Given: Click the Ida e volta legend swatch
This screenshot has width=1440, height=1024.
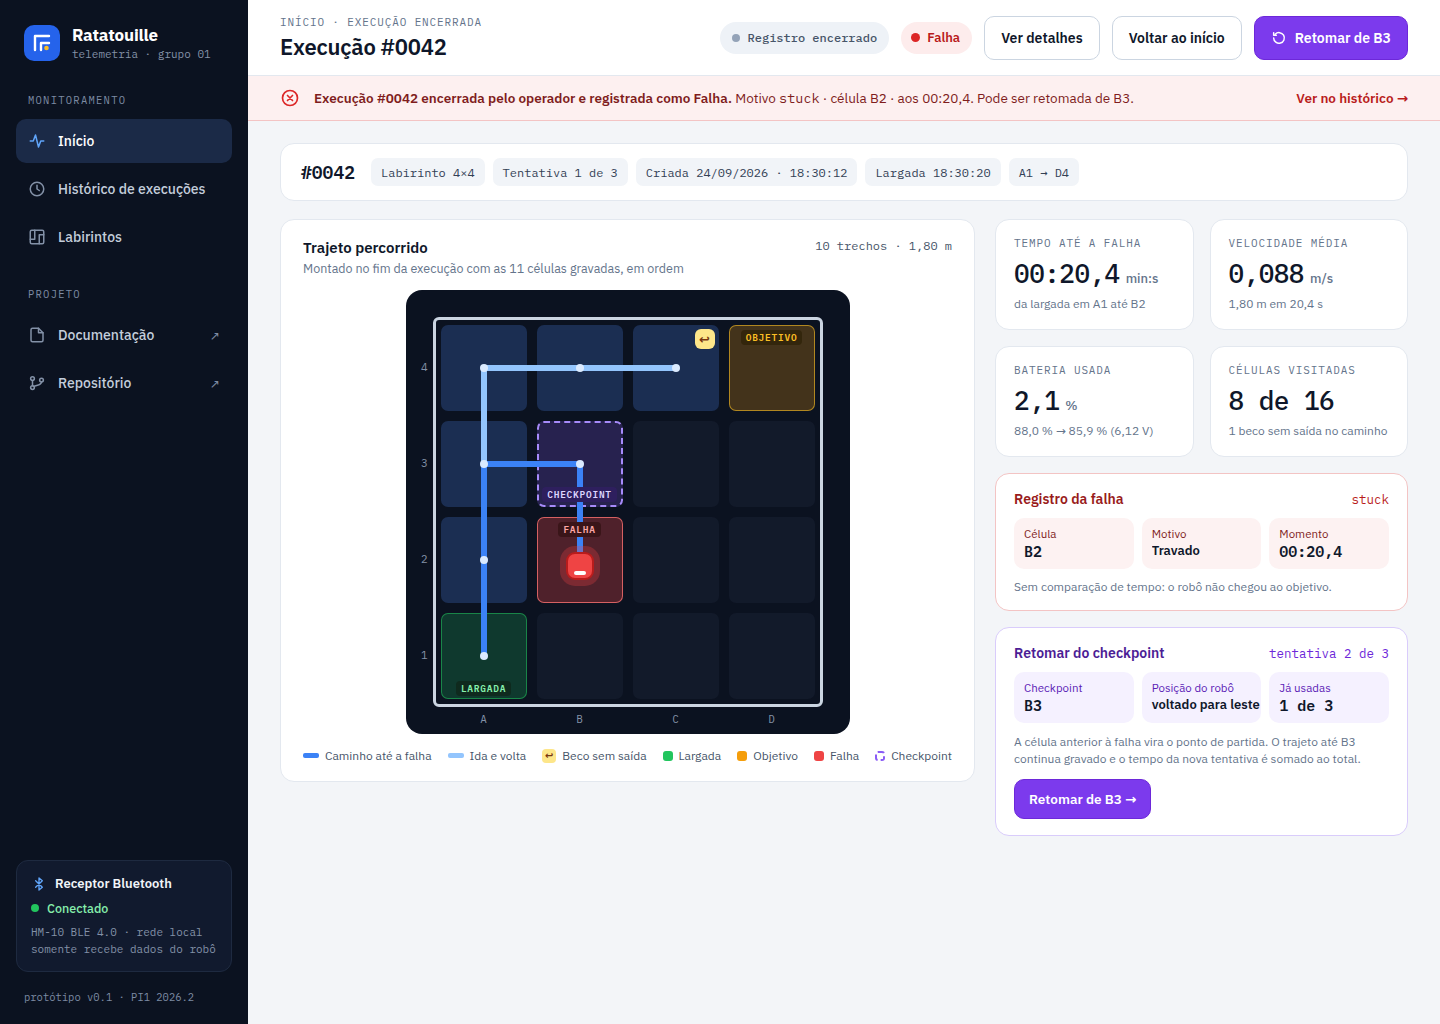Looking at the screenshot, I should click(x=456, y=756).
